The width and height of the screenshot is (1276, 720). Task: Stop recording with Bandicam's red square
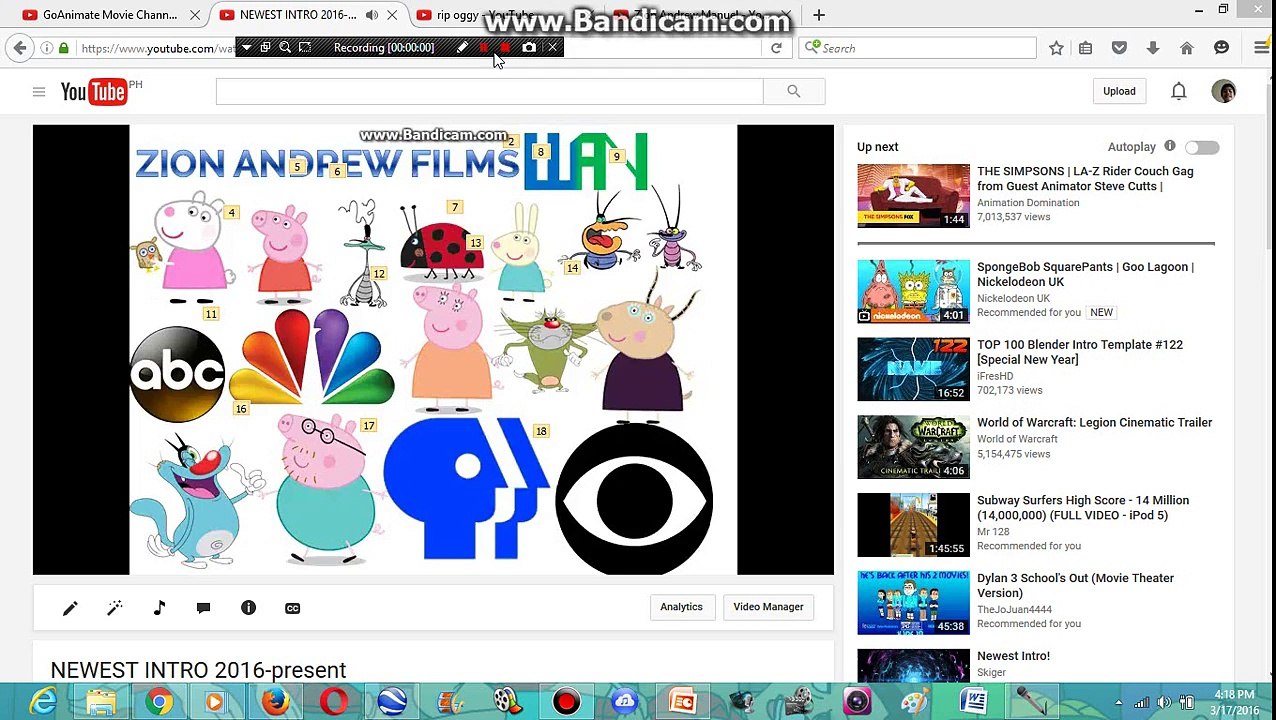point(505,48)
